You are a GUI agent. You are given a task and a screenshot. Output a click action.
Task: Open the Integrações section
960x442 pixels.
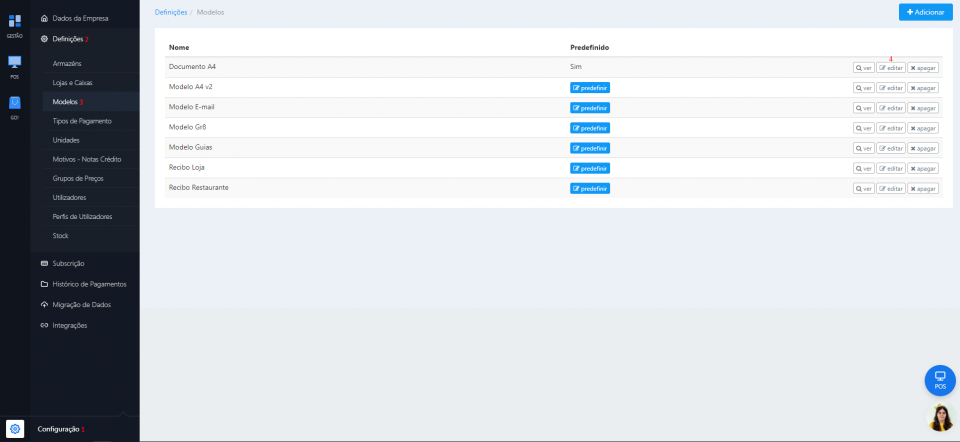69,325
